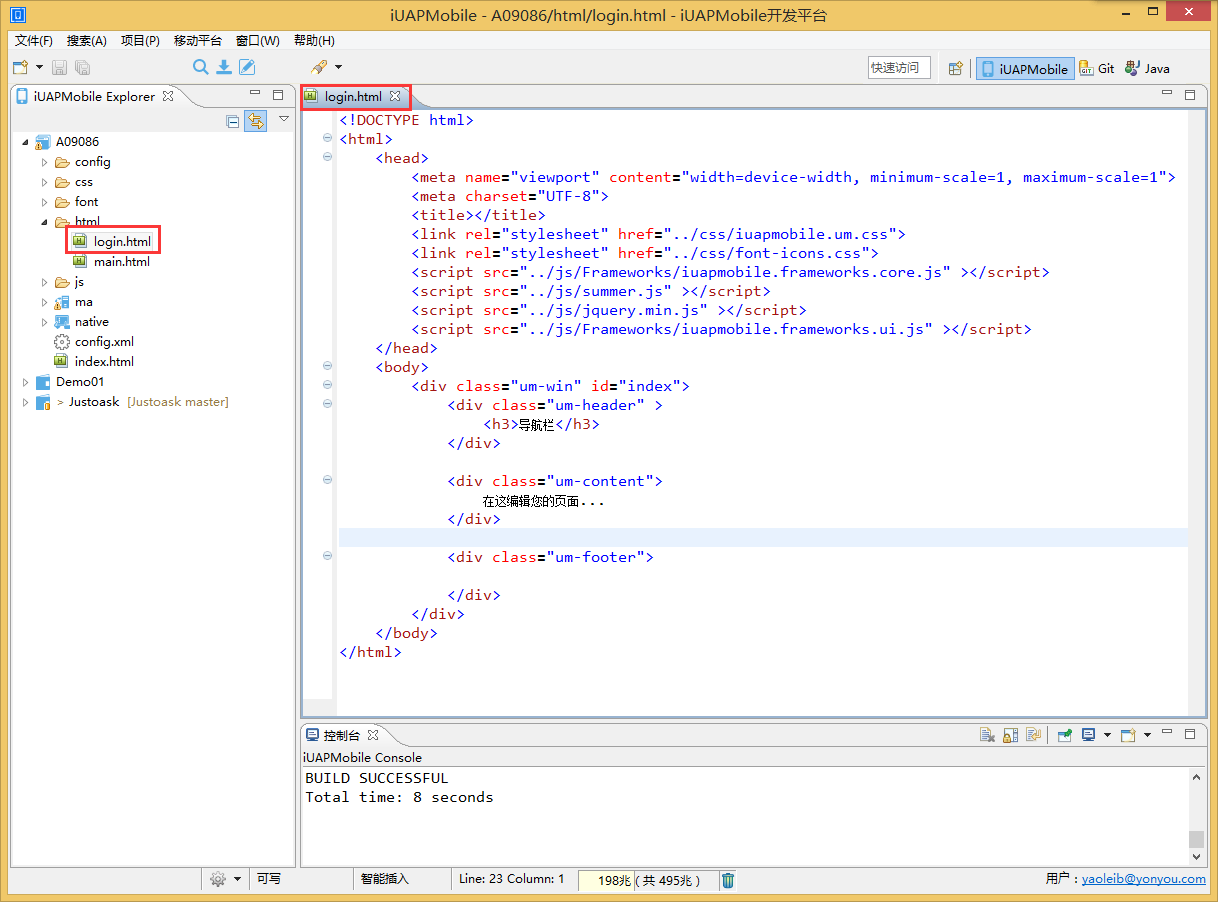Collapse the A09086 project node

coord(25,142)
